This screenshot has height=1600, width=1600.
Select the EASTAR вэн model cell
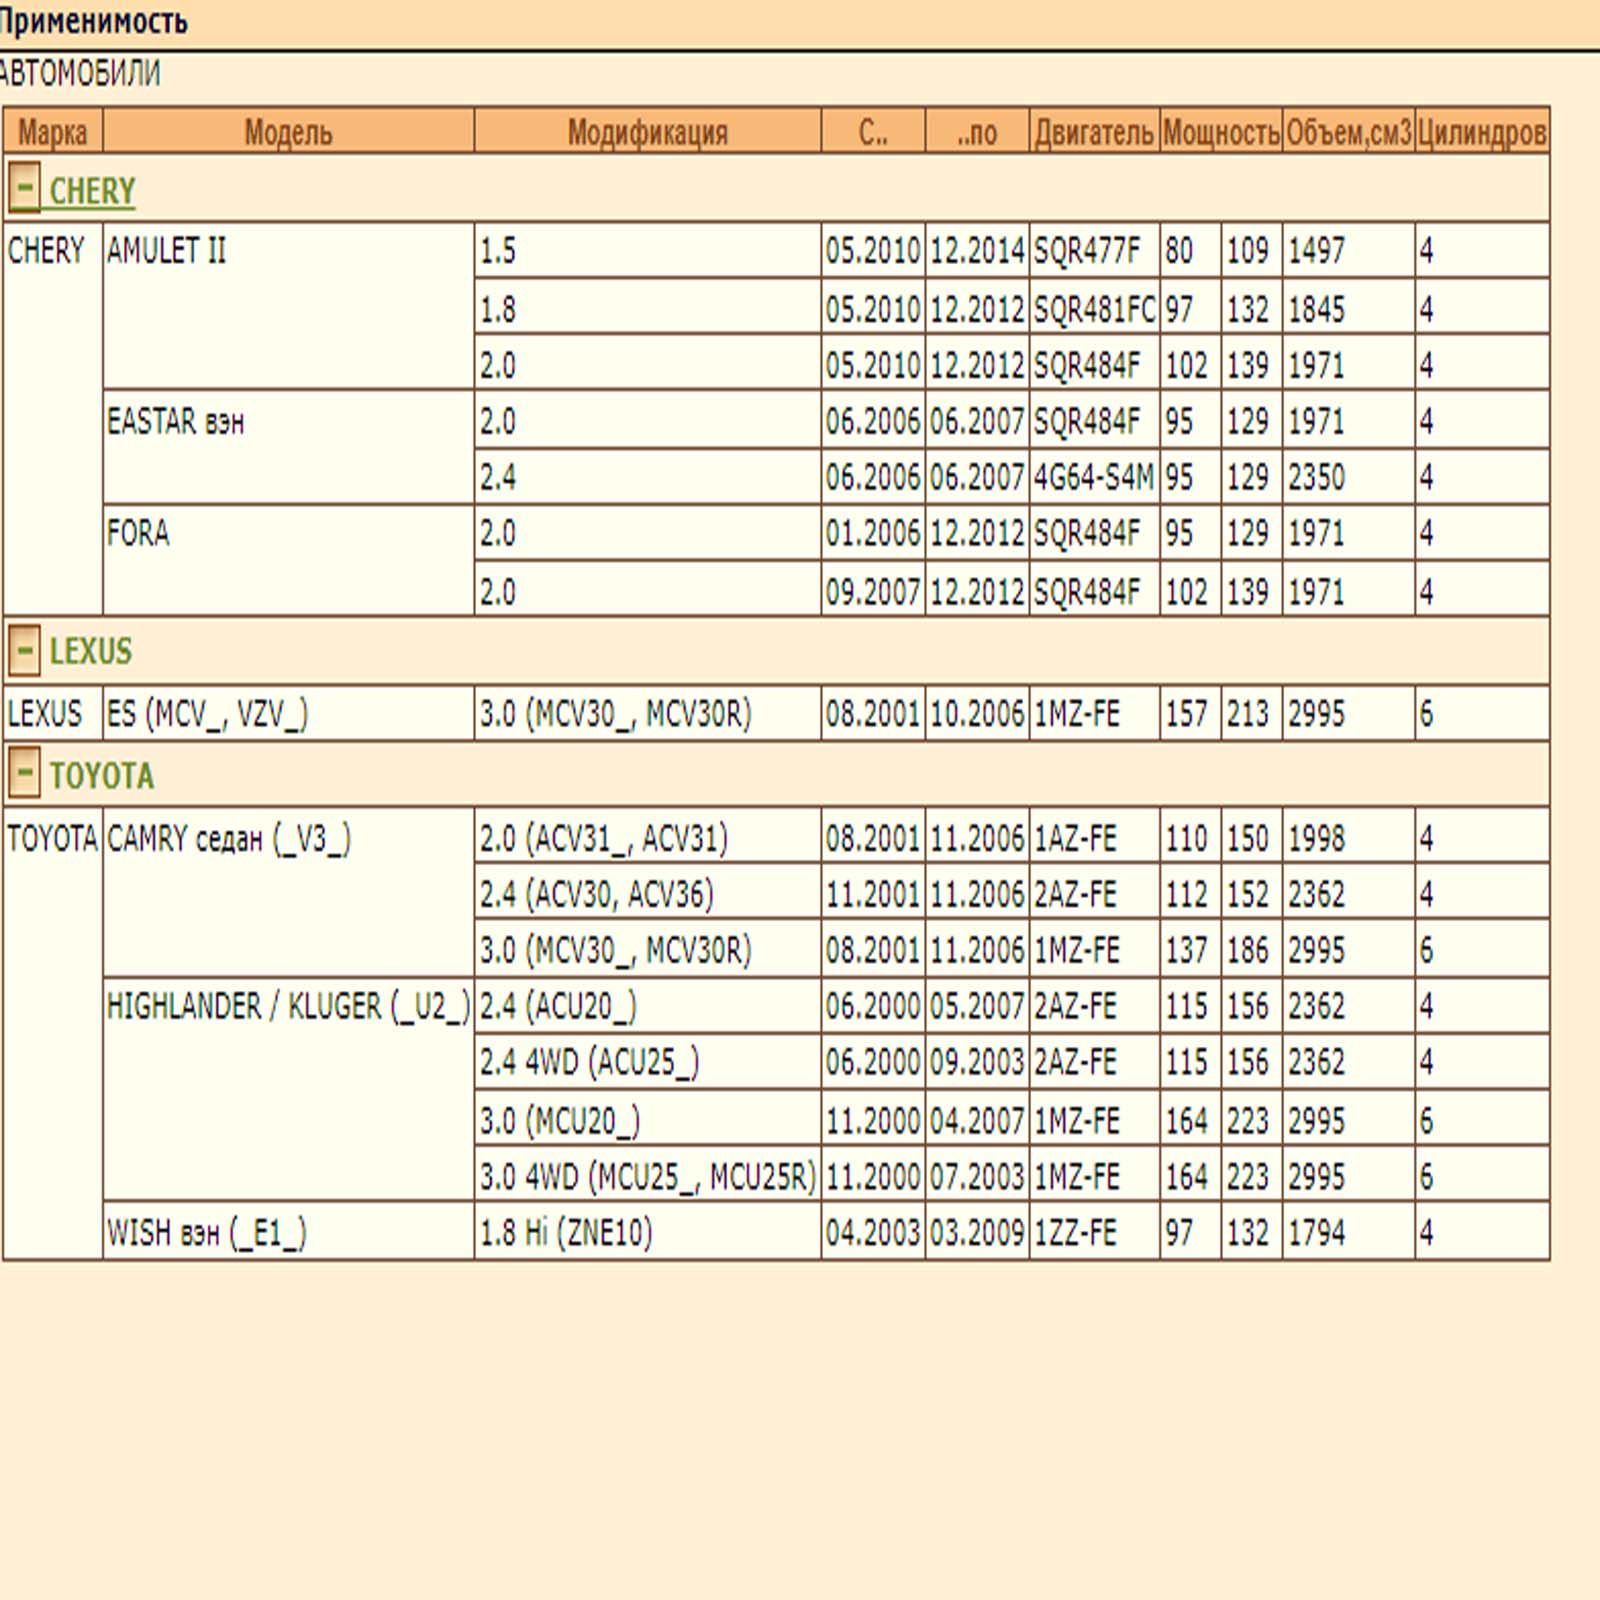[x=288, y=447]
